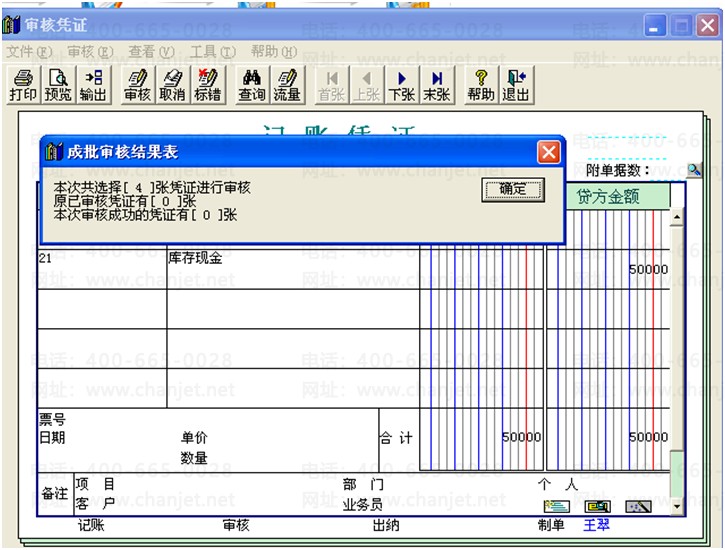Minimize the 审核凭证 window
The width and height of the screenshot is (725, 550).
tap(655, 25)
